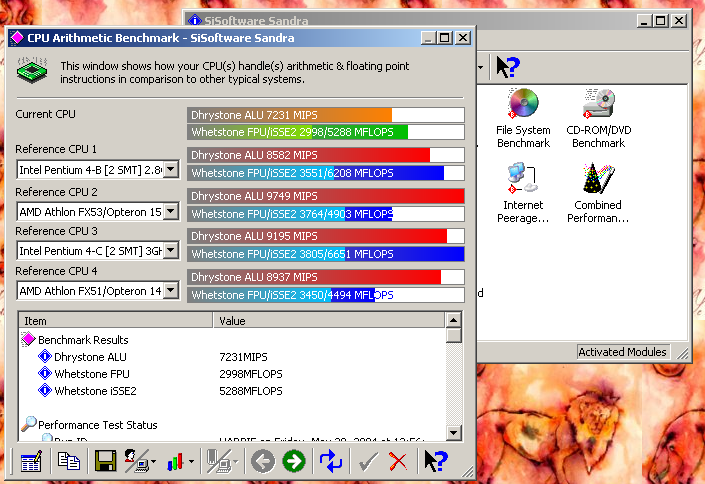Click Current CPU Dhrystone ALU 7231 MIPS bar
Screen dimensions: 705x484
[326, 115]
